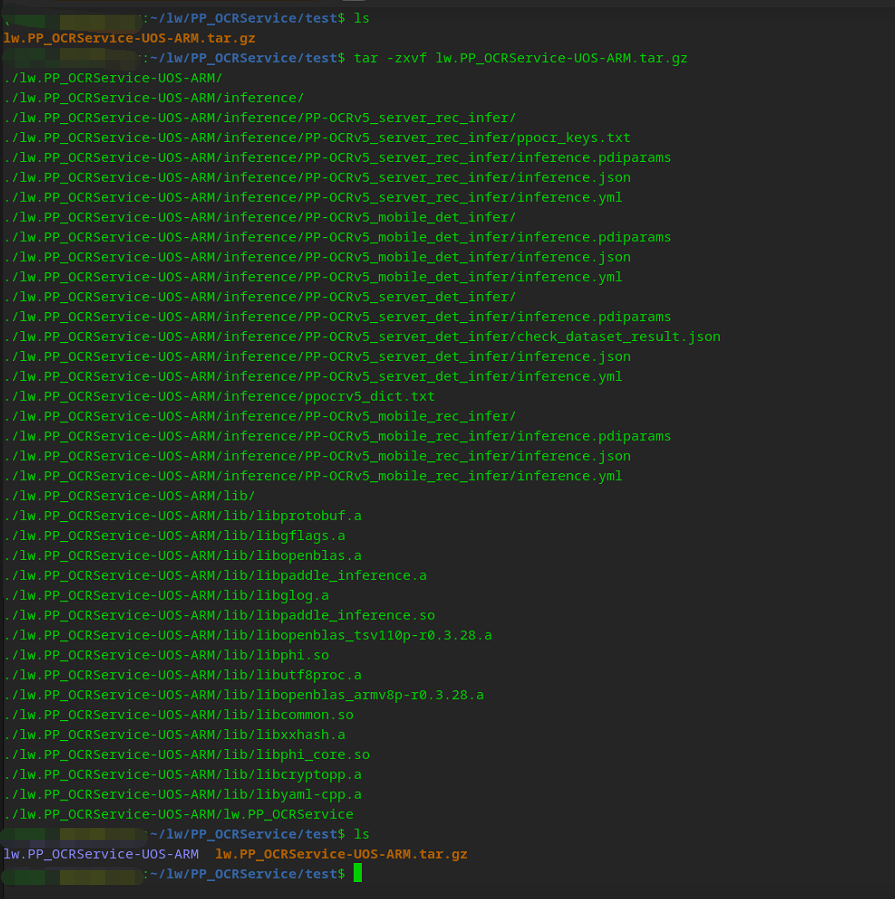Click the PP-OCRv5_mobile_rec_infer/ directory line

coord(260,416)
